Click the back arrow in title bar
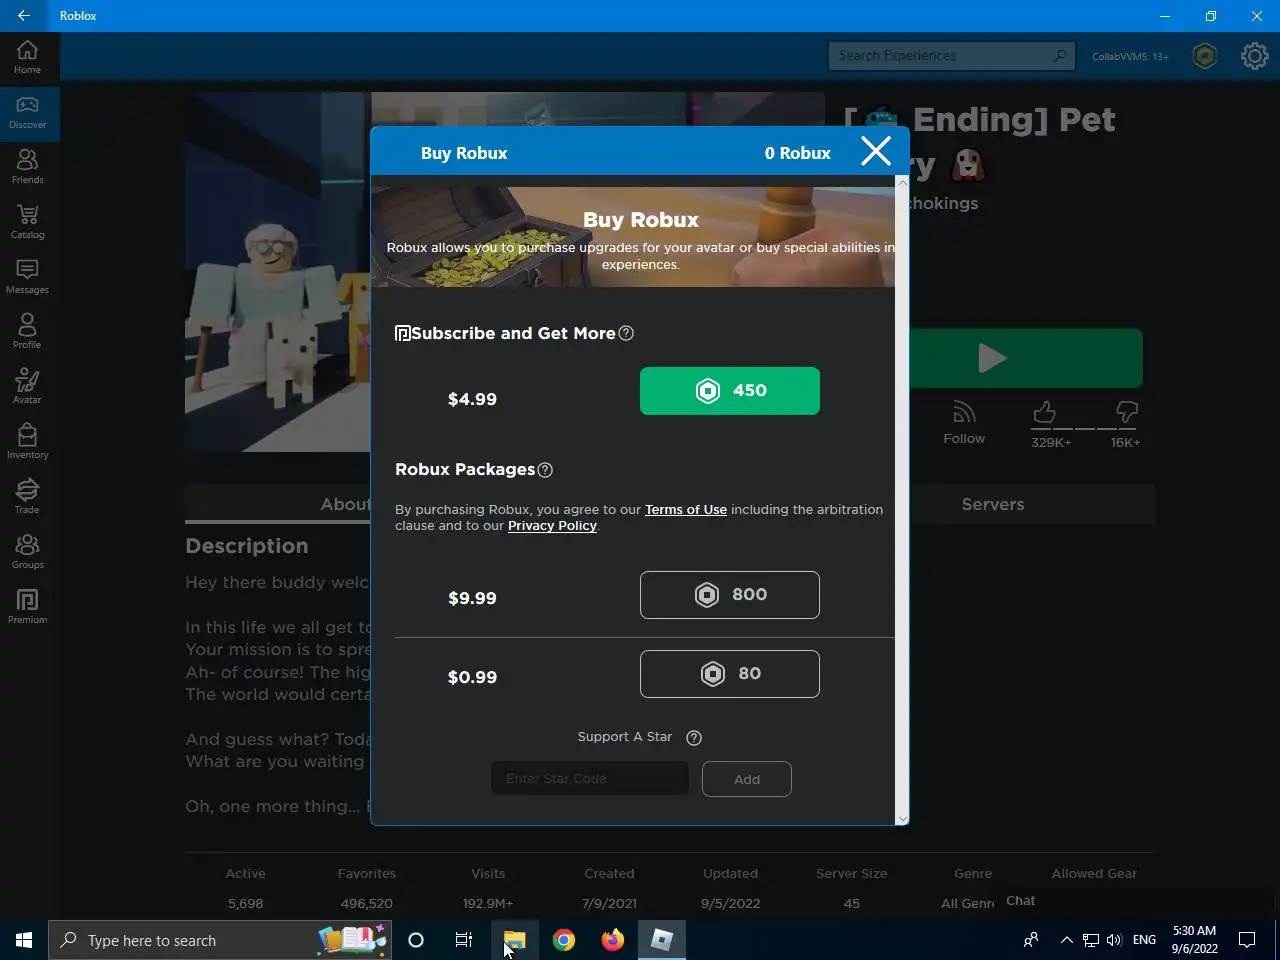Image resolution: width=1280 pixels, height=960 pixels. (24, 16)
